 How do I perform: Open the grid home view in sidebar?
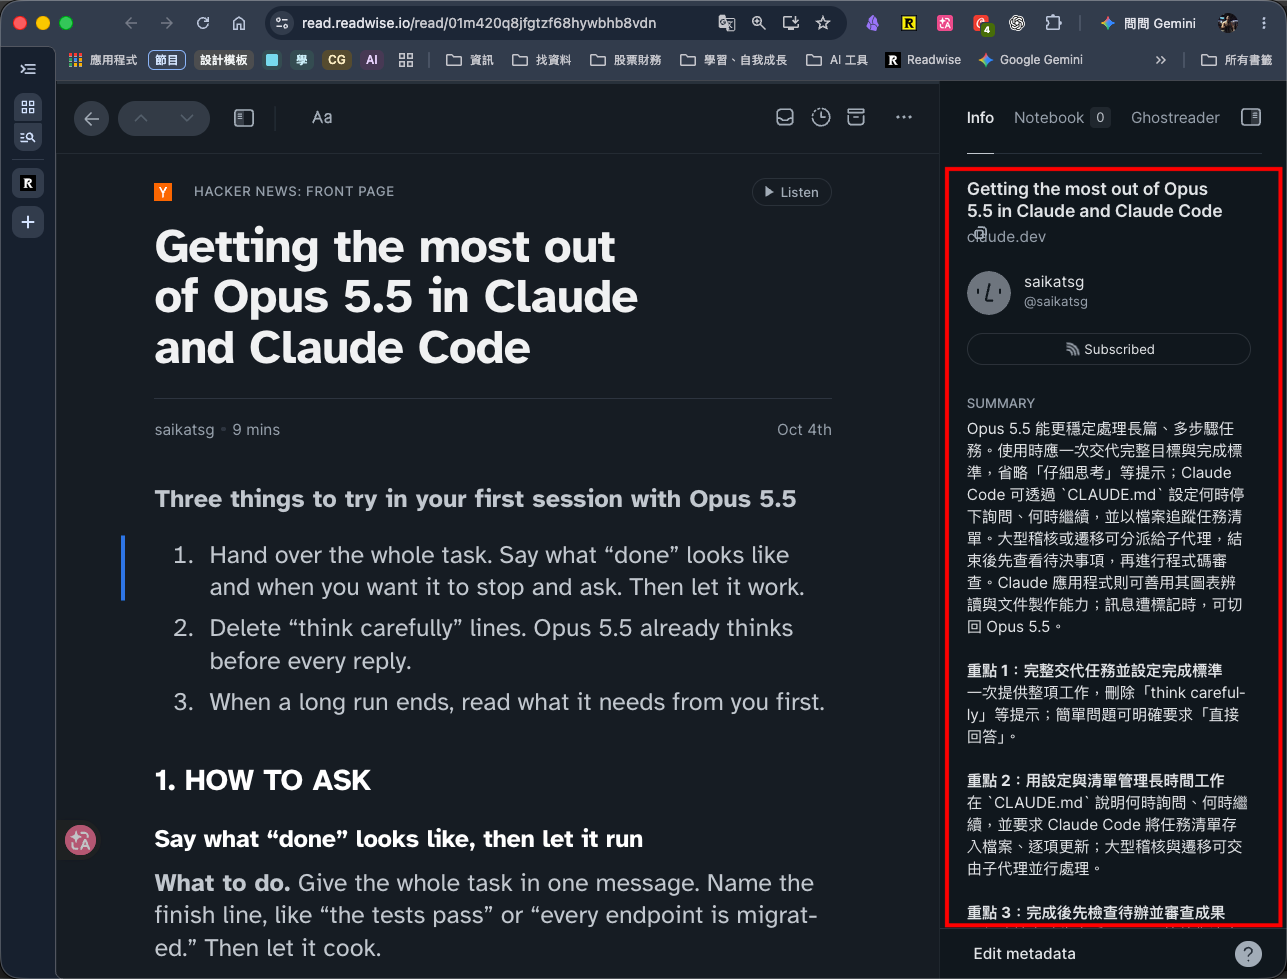[28, 107]
